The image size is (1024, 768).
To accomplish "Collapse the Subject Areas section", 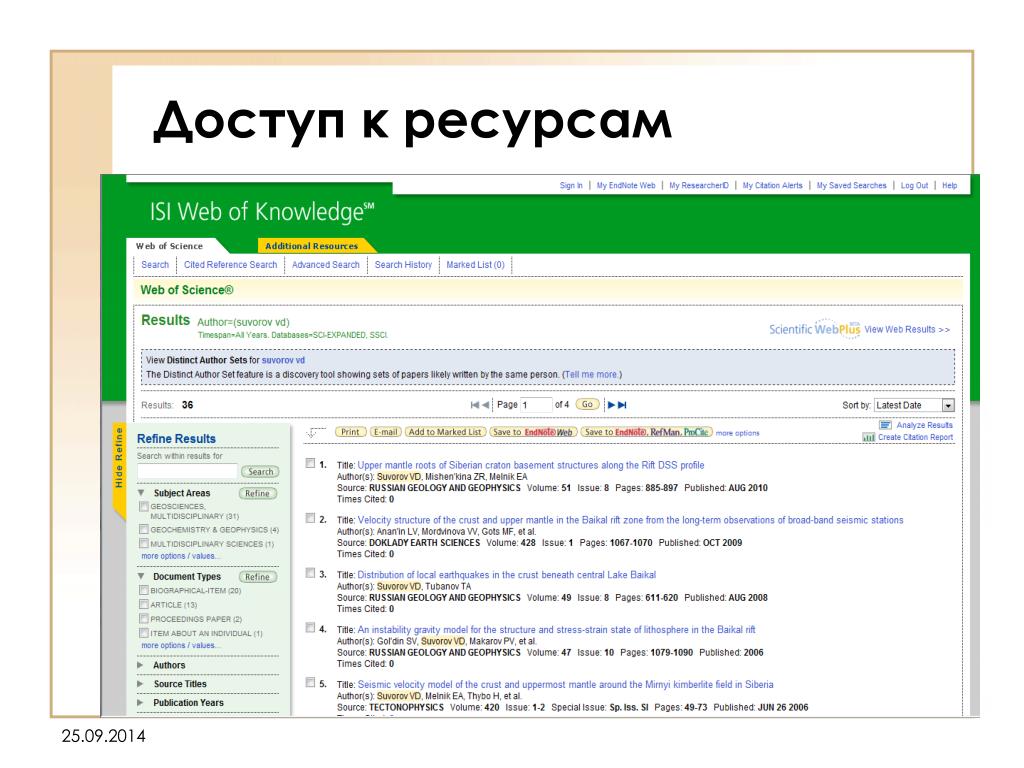I will 141,493.
